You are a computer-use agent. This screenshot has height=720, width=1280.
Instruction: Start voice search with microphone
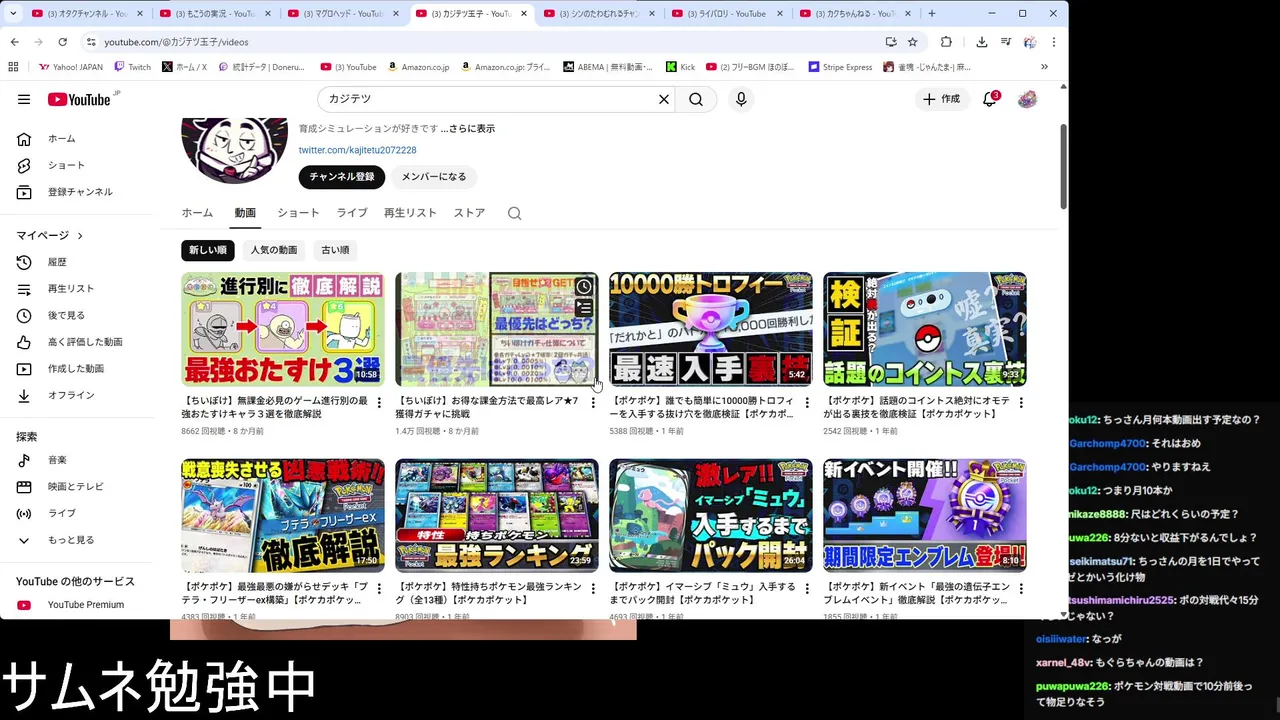coord(741,99)
